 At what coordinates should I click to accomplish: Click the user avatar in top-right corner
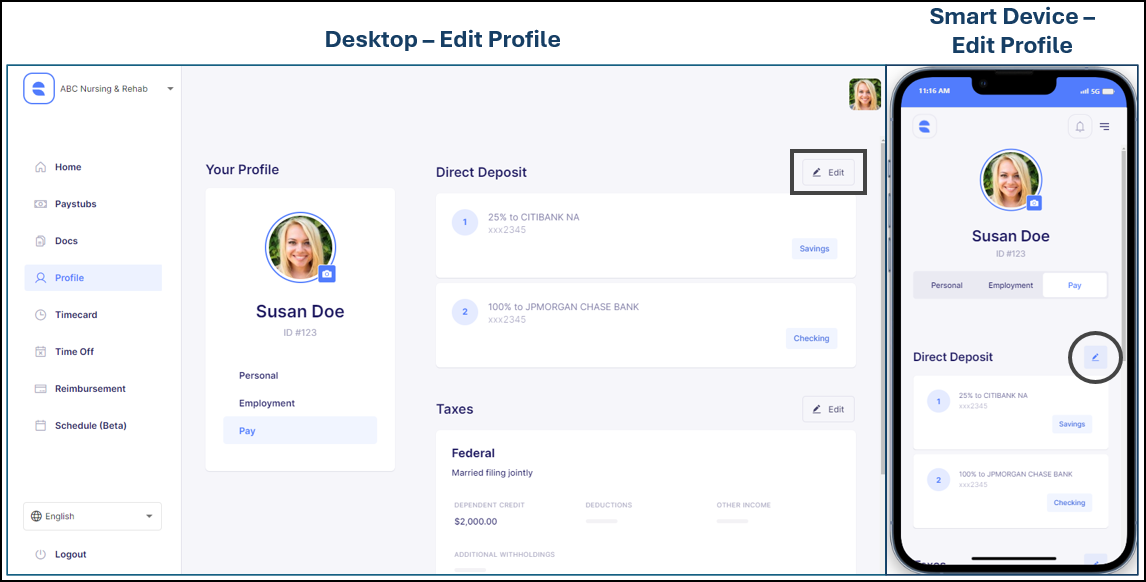point(864,94)
